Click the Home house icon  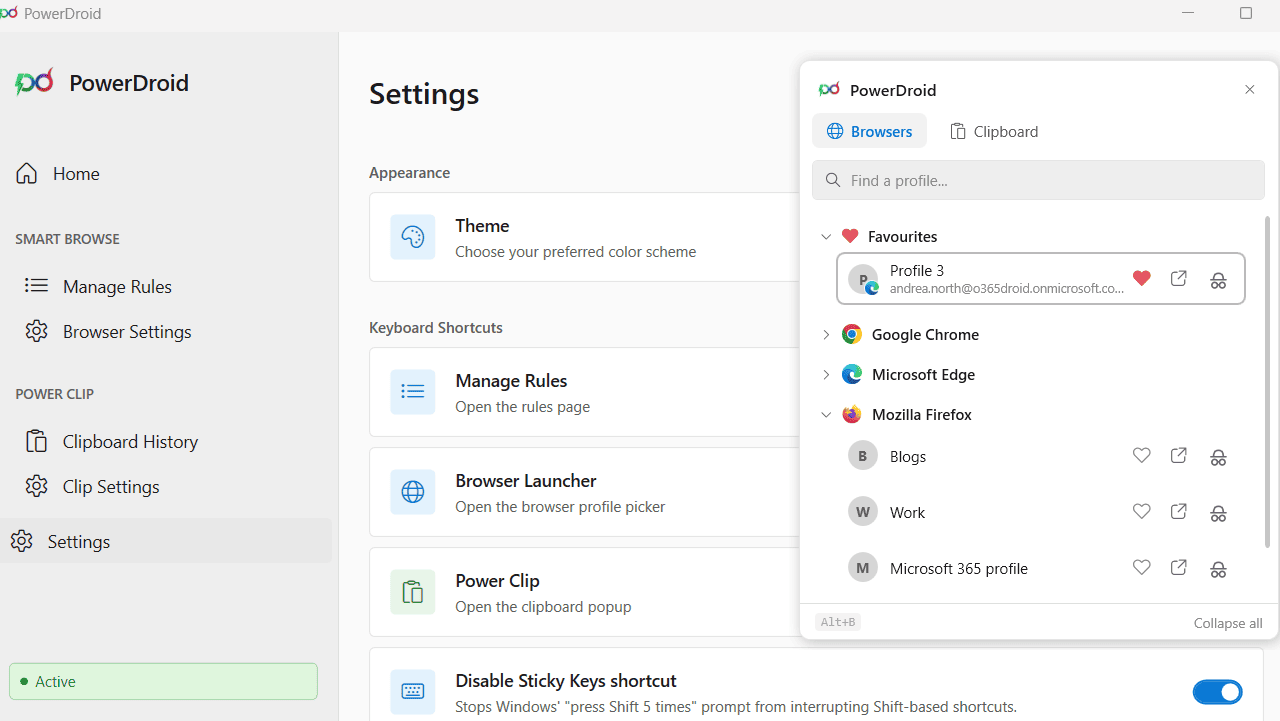click(27, 173)
